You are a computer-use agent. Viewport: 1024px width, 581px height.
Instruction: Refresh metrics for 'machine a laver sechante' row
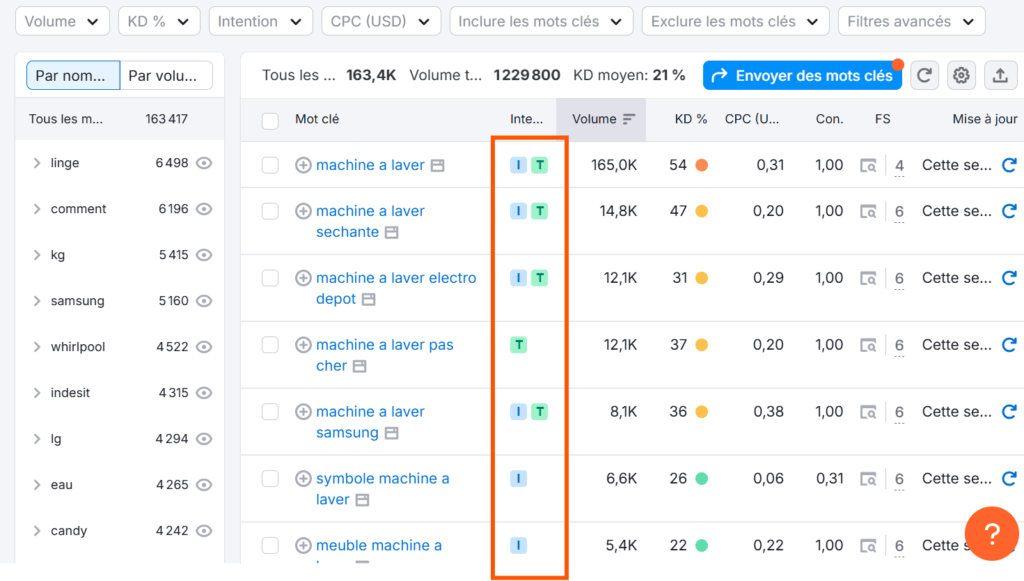tap(1009, 211)
